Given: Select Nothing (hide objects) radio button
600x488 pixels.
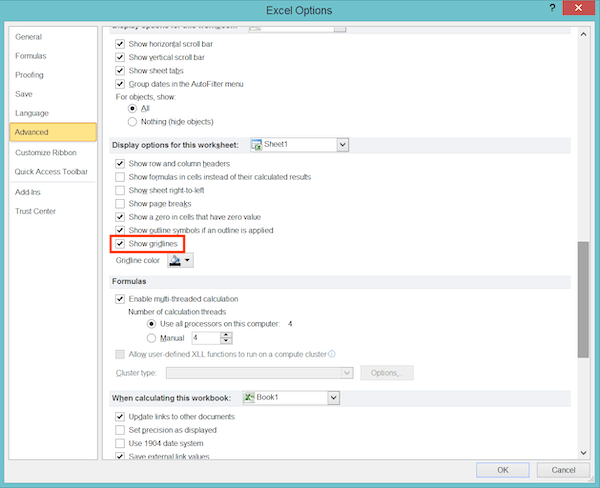Looking at the screenshot, I should pos(133,120).
